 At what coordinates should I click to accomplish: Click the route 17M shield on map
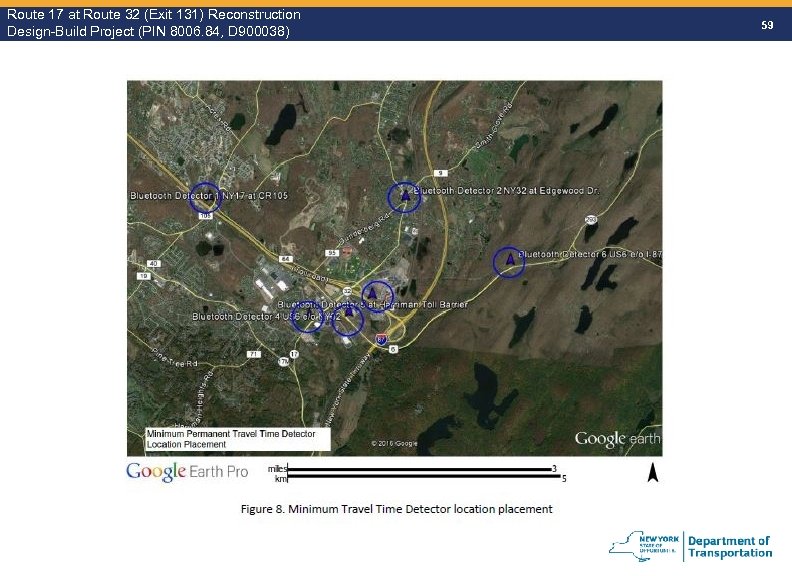[x=283, y=361]
